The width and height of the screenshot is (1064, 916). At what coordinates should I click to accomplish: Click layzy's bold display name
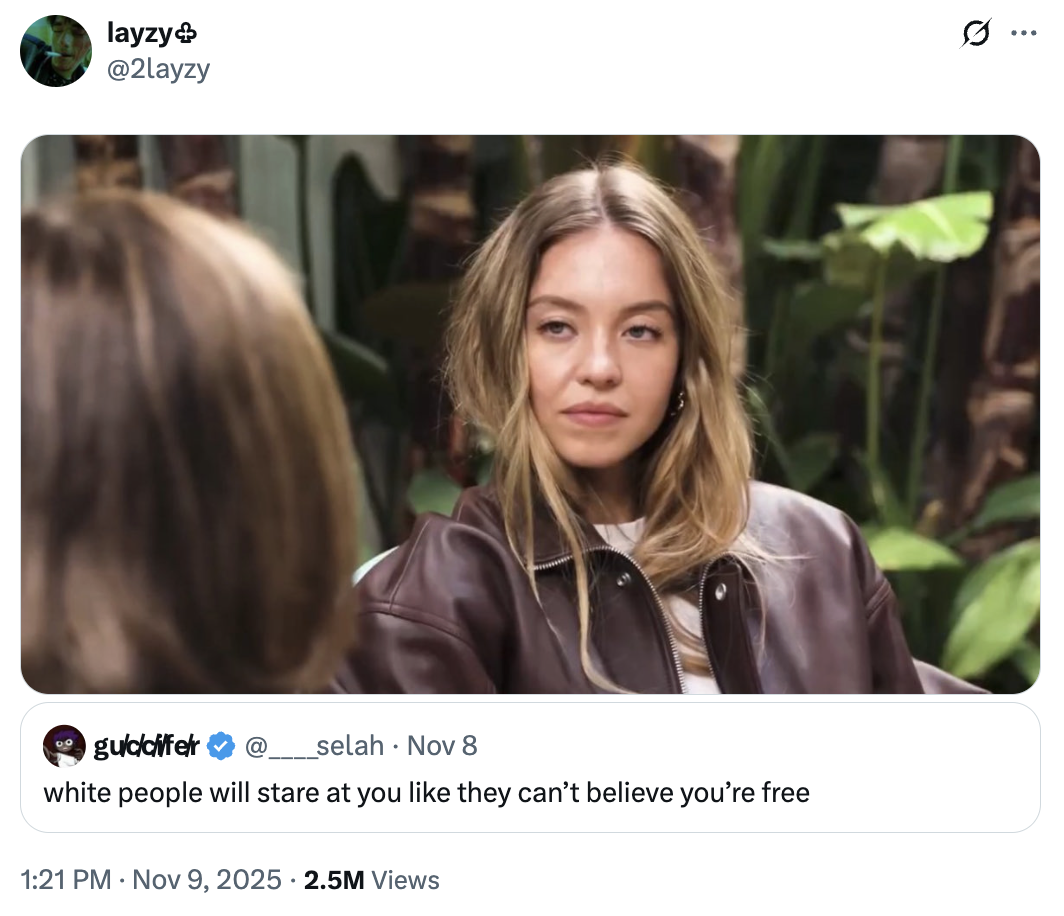pos(140,31)
